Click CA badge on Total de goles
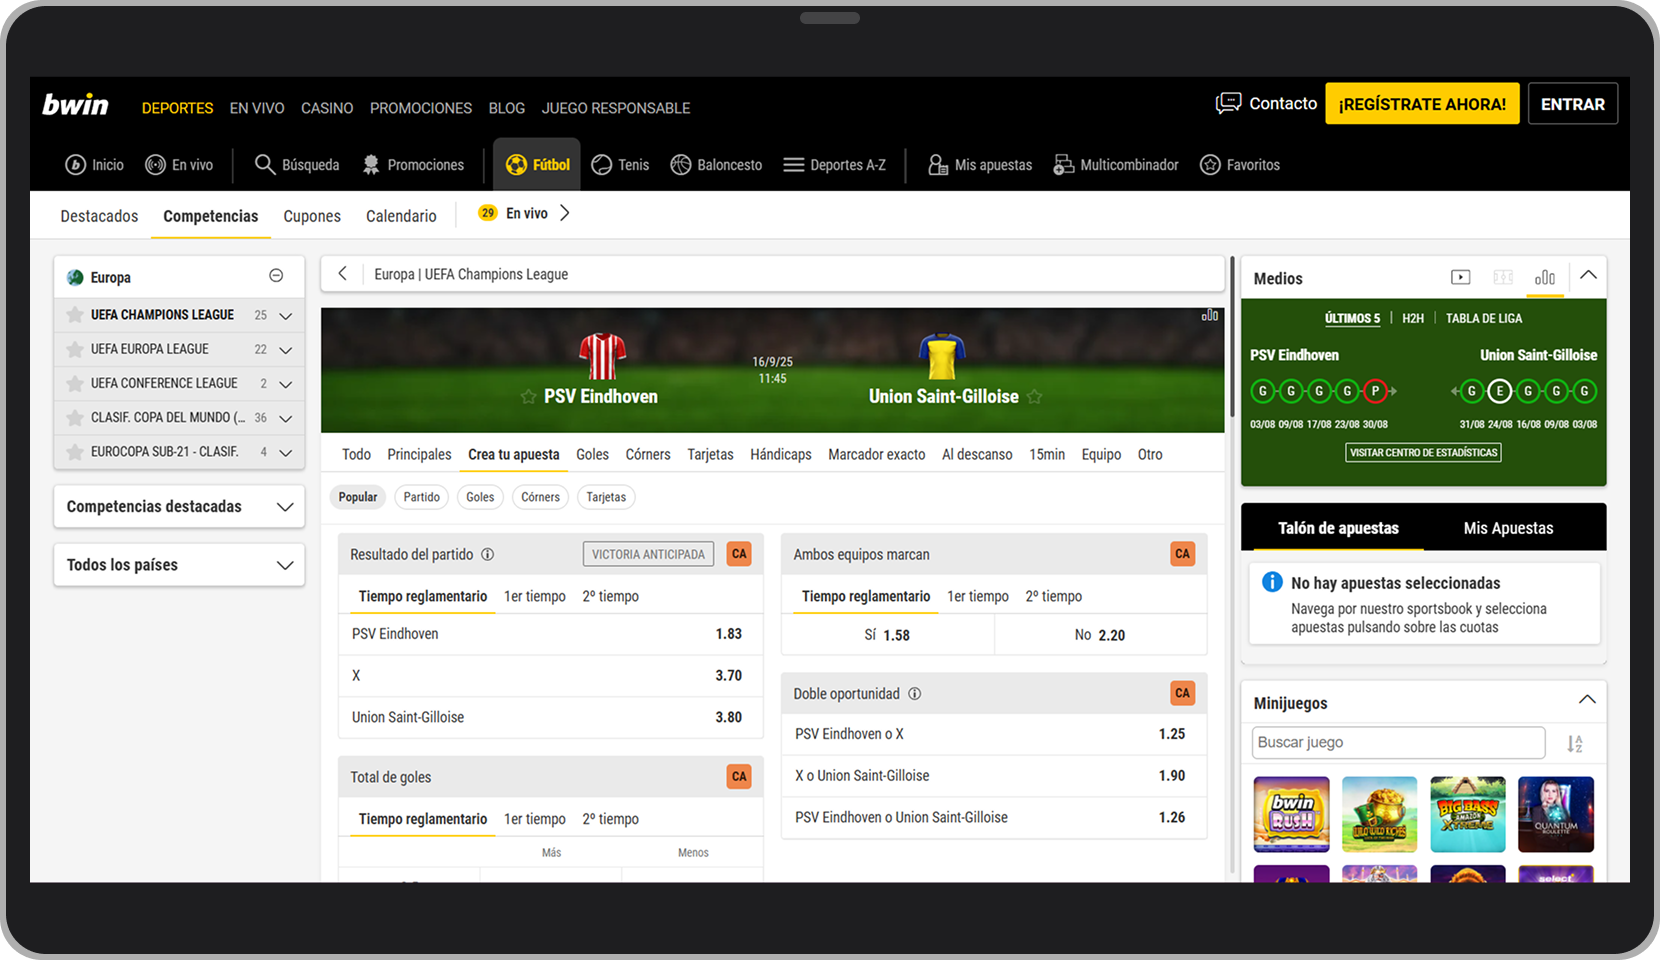 [x=739, y=777]
